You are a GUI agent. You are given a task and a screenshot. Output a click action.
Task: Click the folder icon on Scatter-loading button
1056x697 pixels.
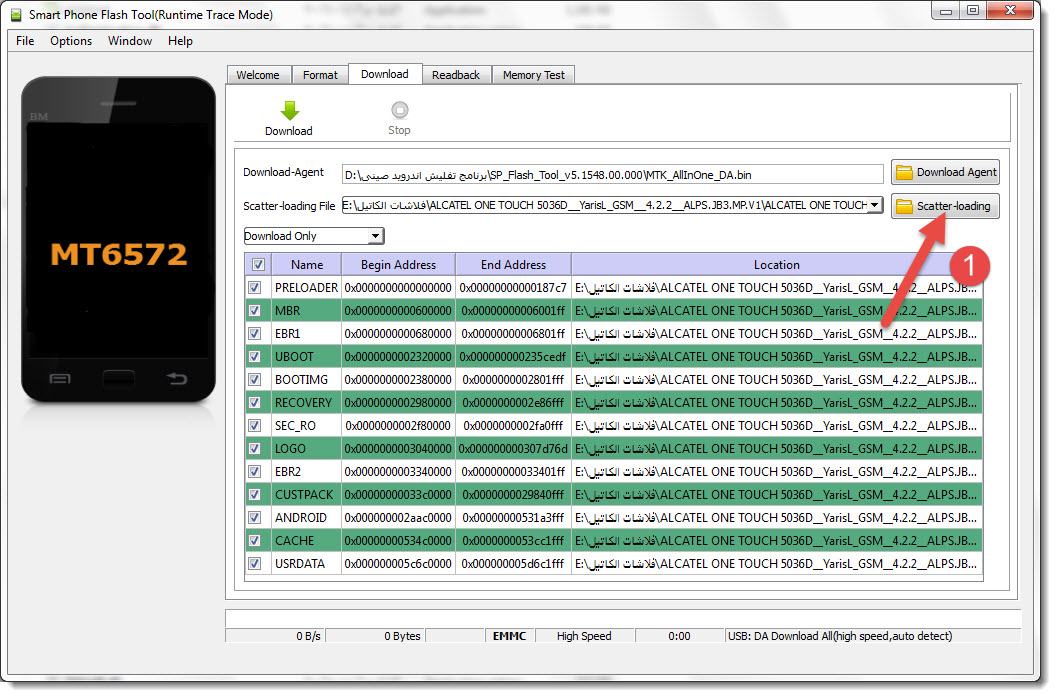(x=904, y=206)
